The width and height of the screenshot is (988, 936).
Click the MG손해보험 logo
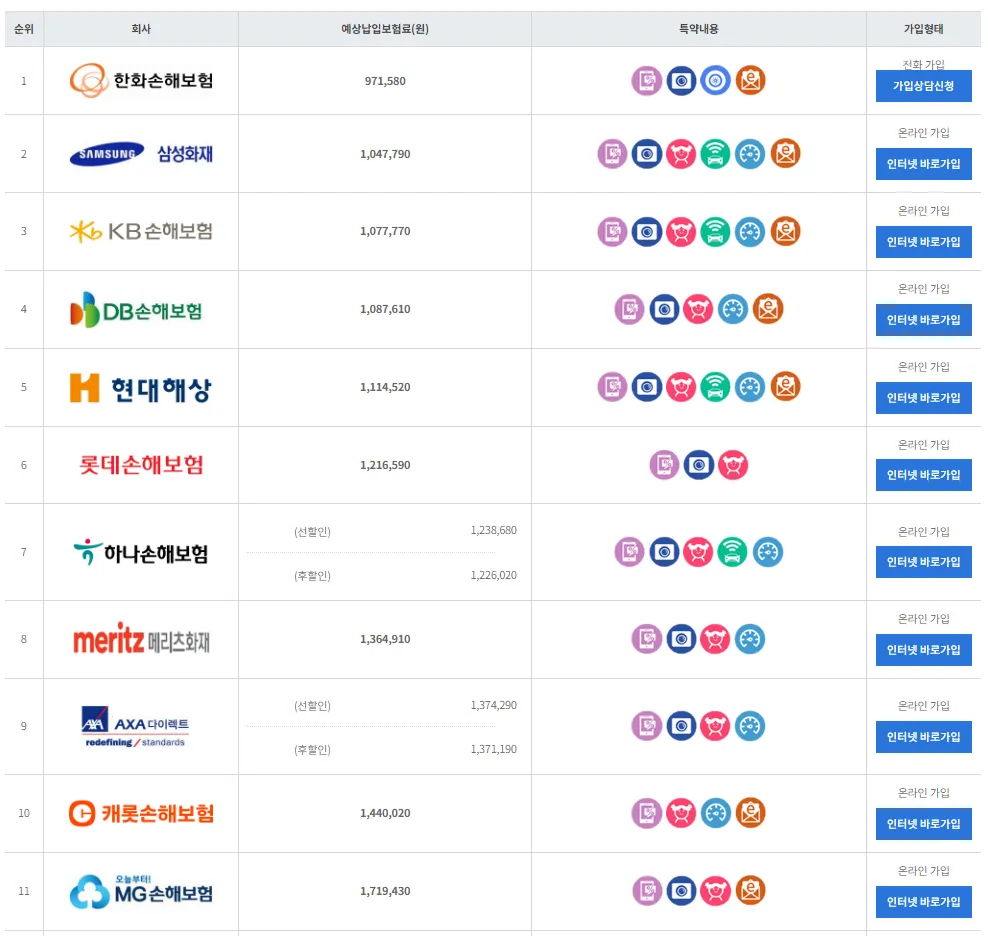tap(141, 891)
